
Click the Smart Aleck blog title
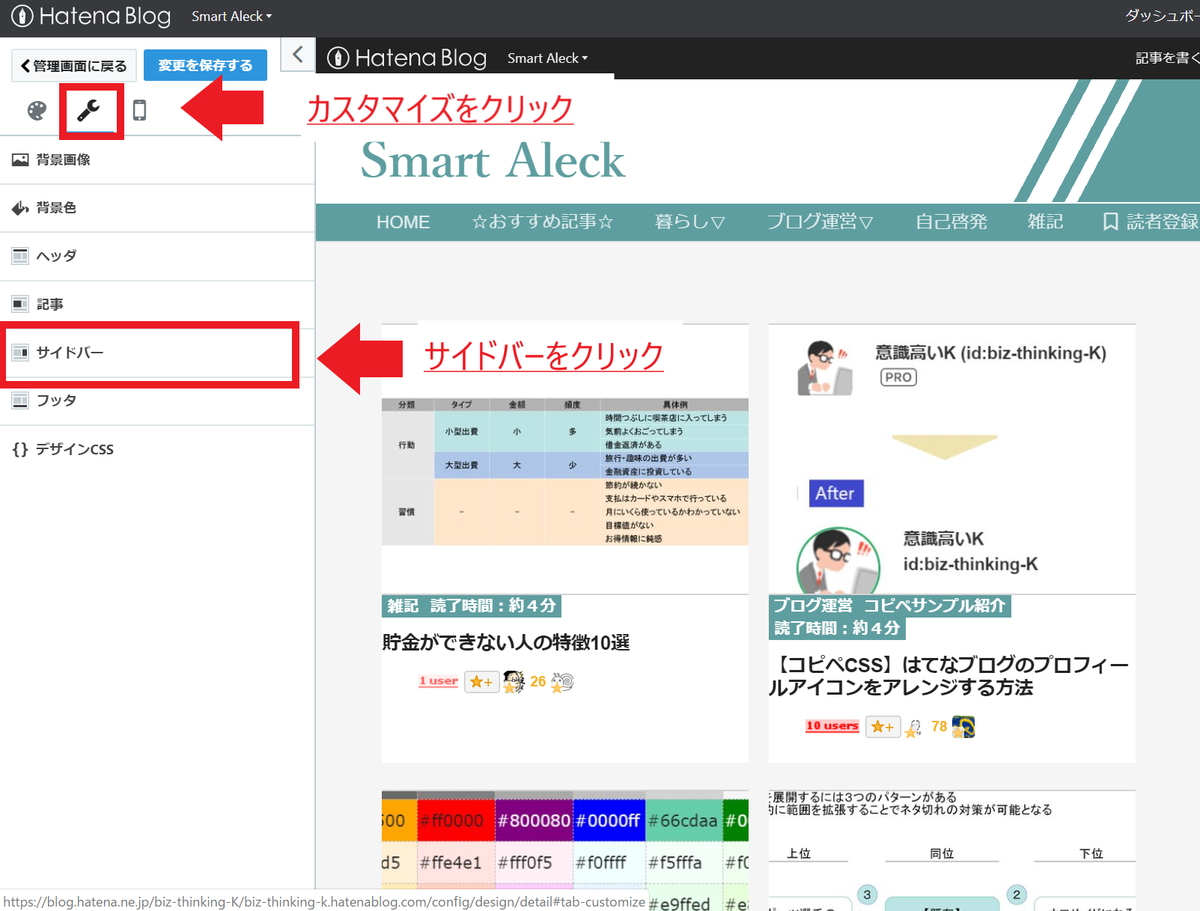(493, 161)
